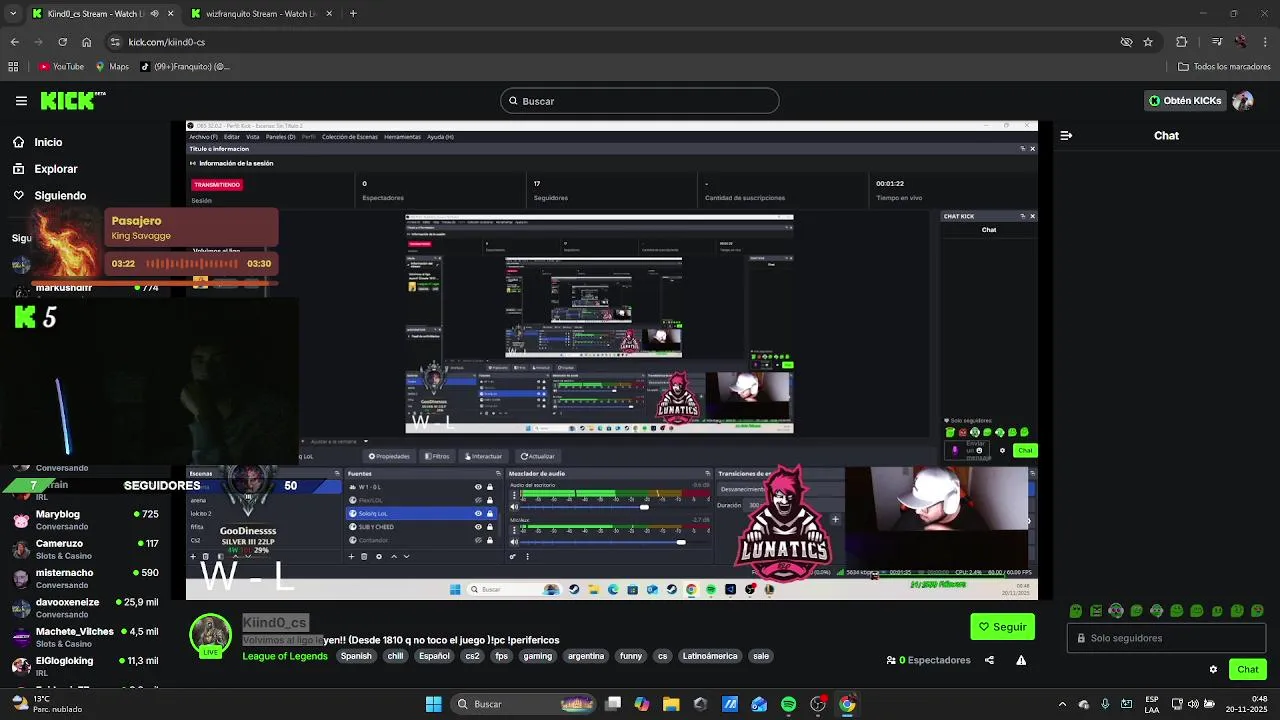The width and height of the screenshot is (1280, 720).
Task: Open the ESP LAA language selector
Action: click(1152, 704)
